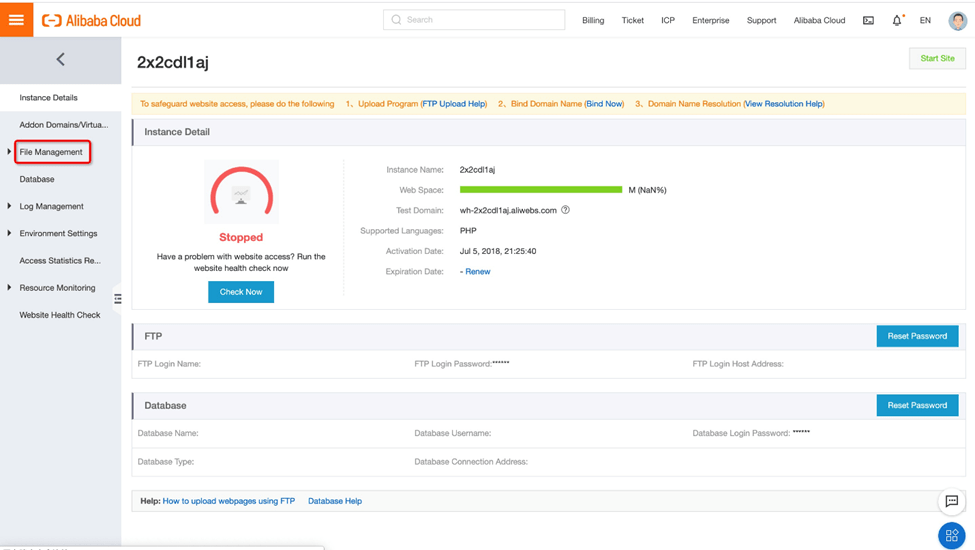Click the Start Site button
The width and height of the screenshot is (975, 550).
click(937, 58)
